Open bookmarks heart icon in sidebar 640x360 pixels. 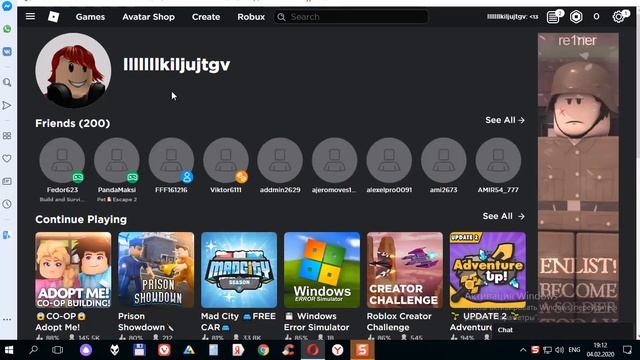(x=7, y=158)
